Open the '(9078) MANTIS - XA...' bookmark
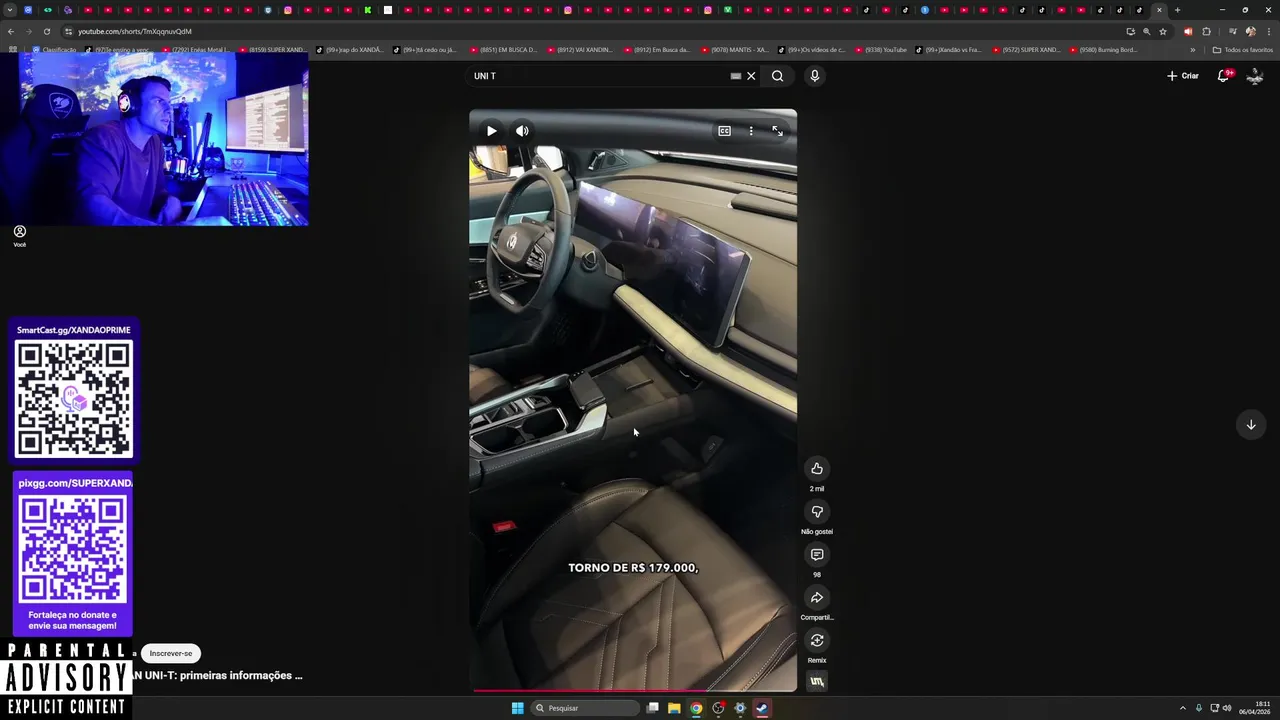The width and height of the screenshot is (1280, 720). 734,50
